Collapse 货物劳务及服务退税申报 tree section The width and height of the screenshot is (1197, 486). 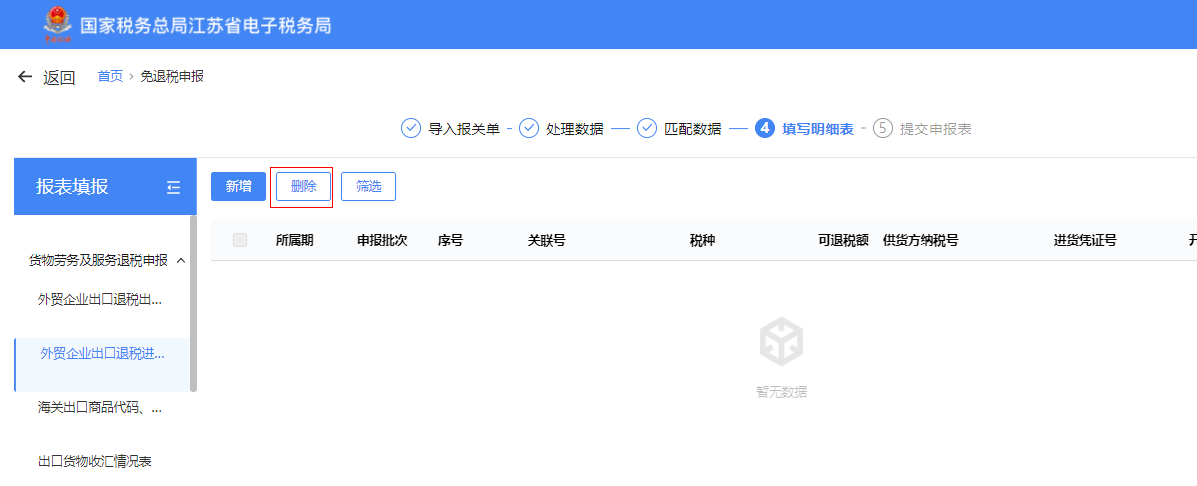[181, 261]
